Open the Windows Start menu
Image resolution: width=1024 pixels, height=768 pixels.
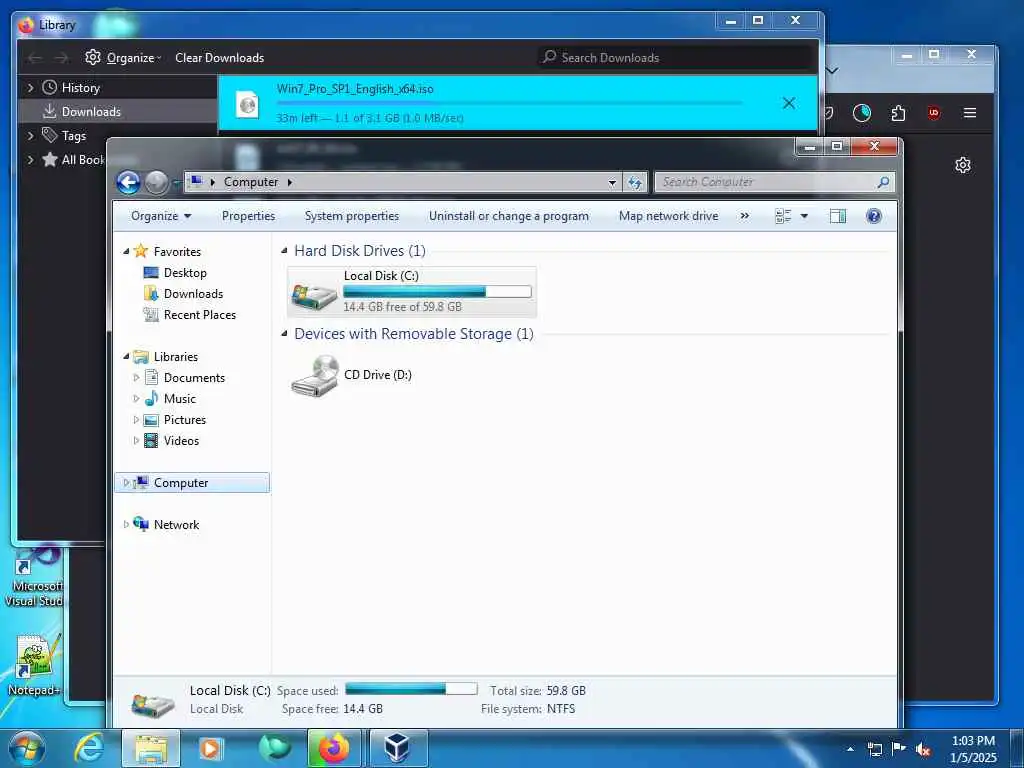[26, 748]
